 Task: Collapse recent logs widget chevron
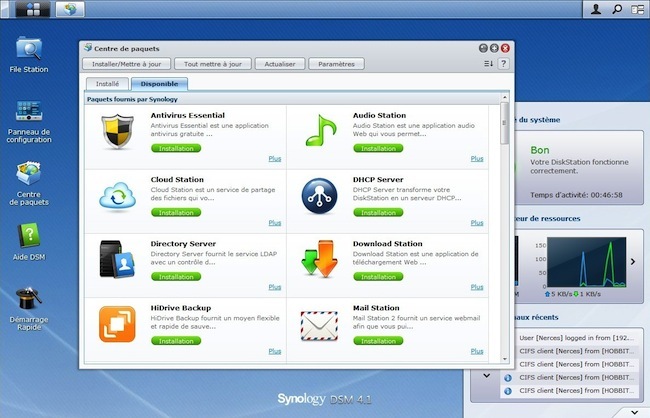[487, 376]
